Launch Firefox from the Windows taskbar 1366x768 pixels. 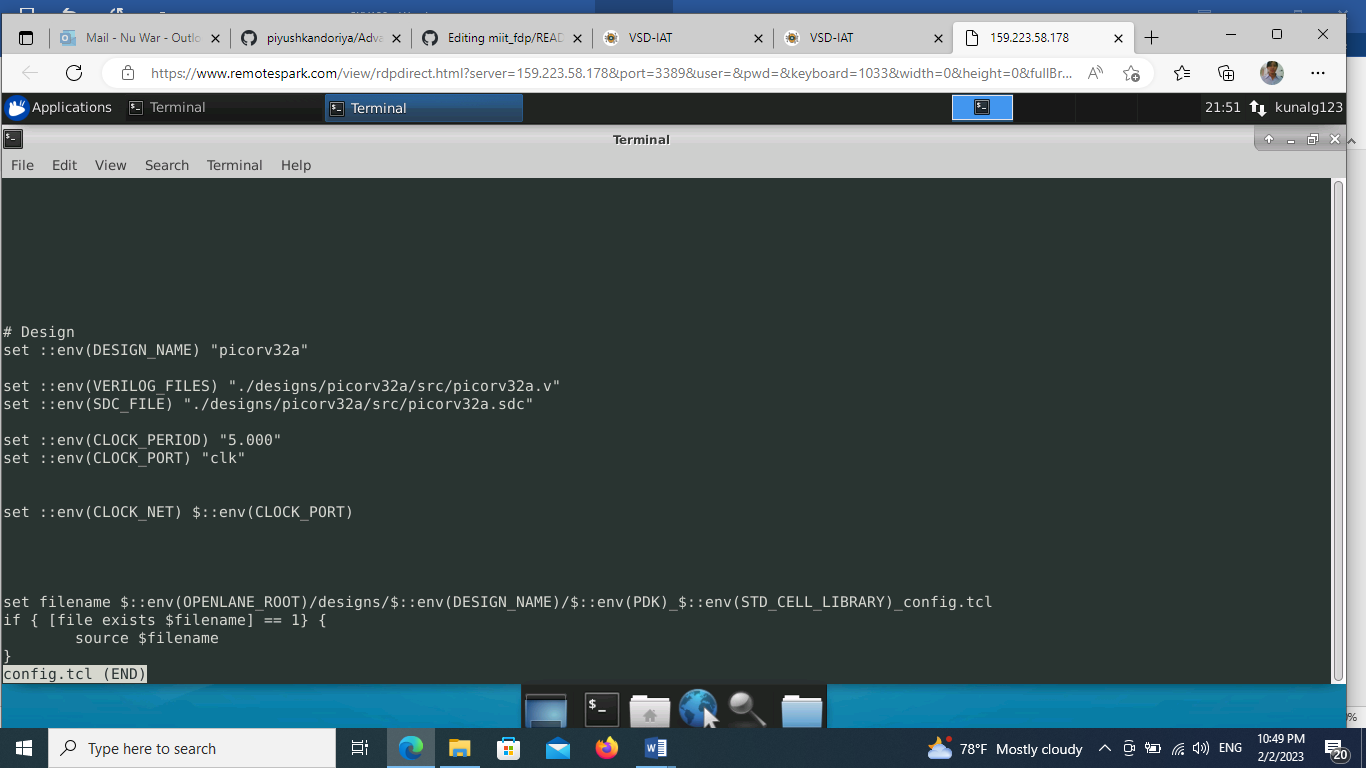(x=607, y=748)
